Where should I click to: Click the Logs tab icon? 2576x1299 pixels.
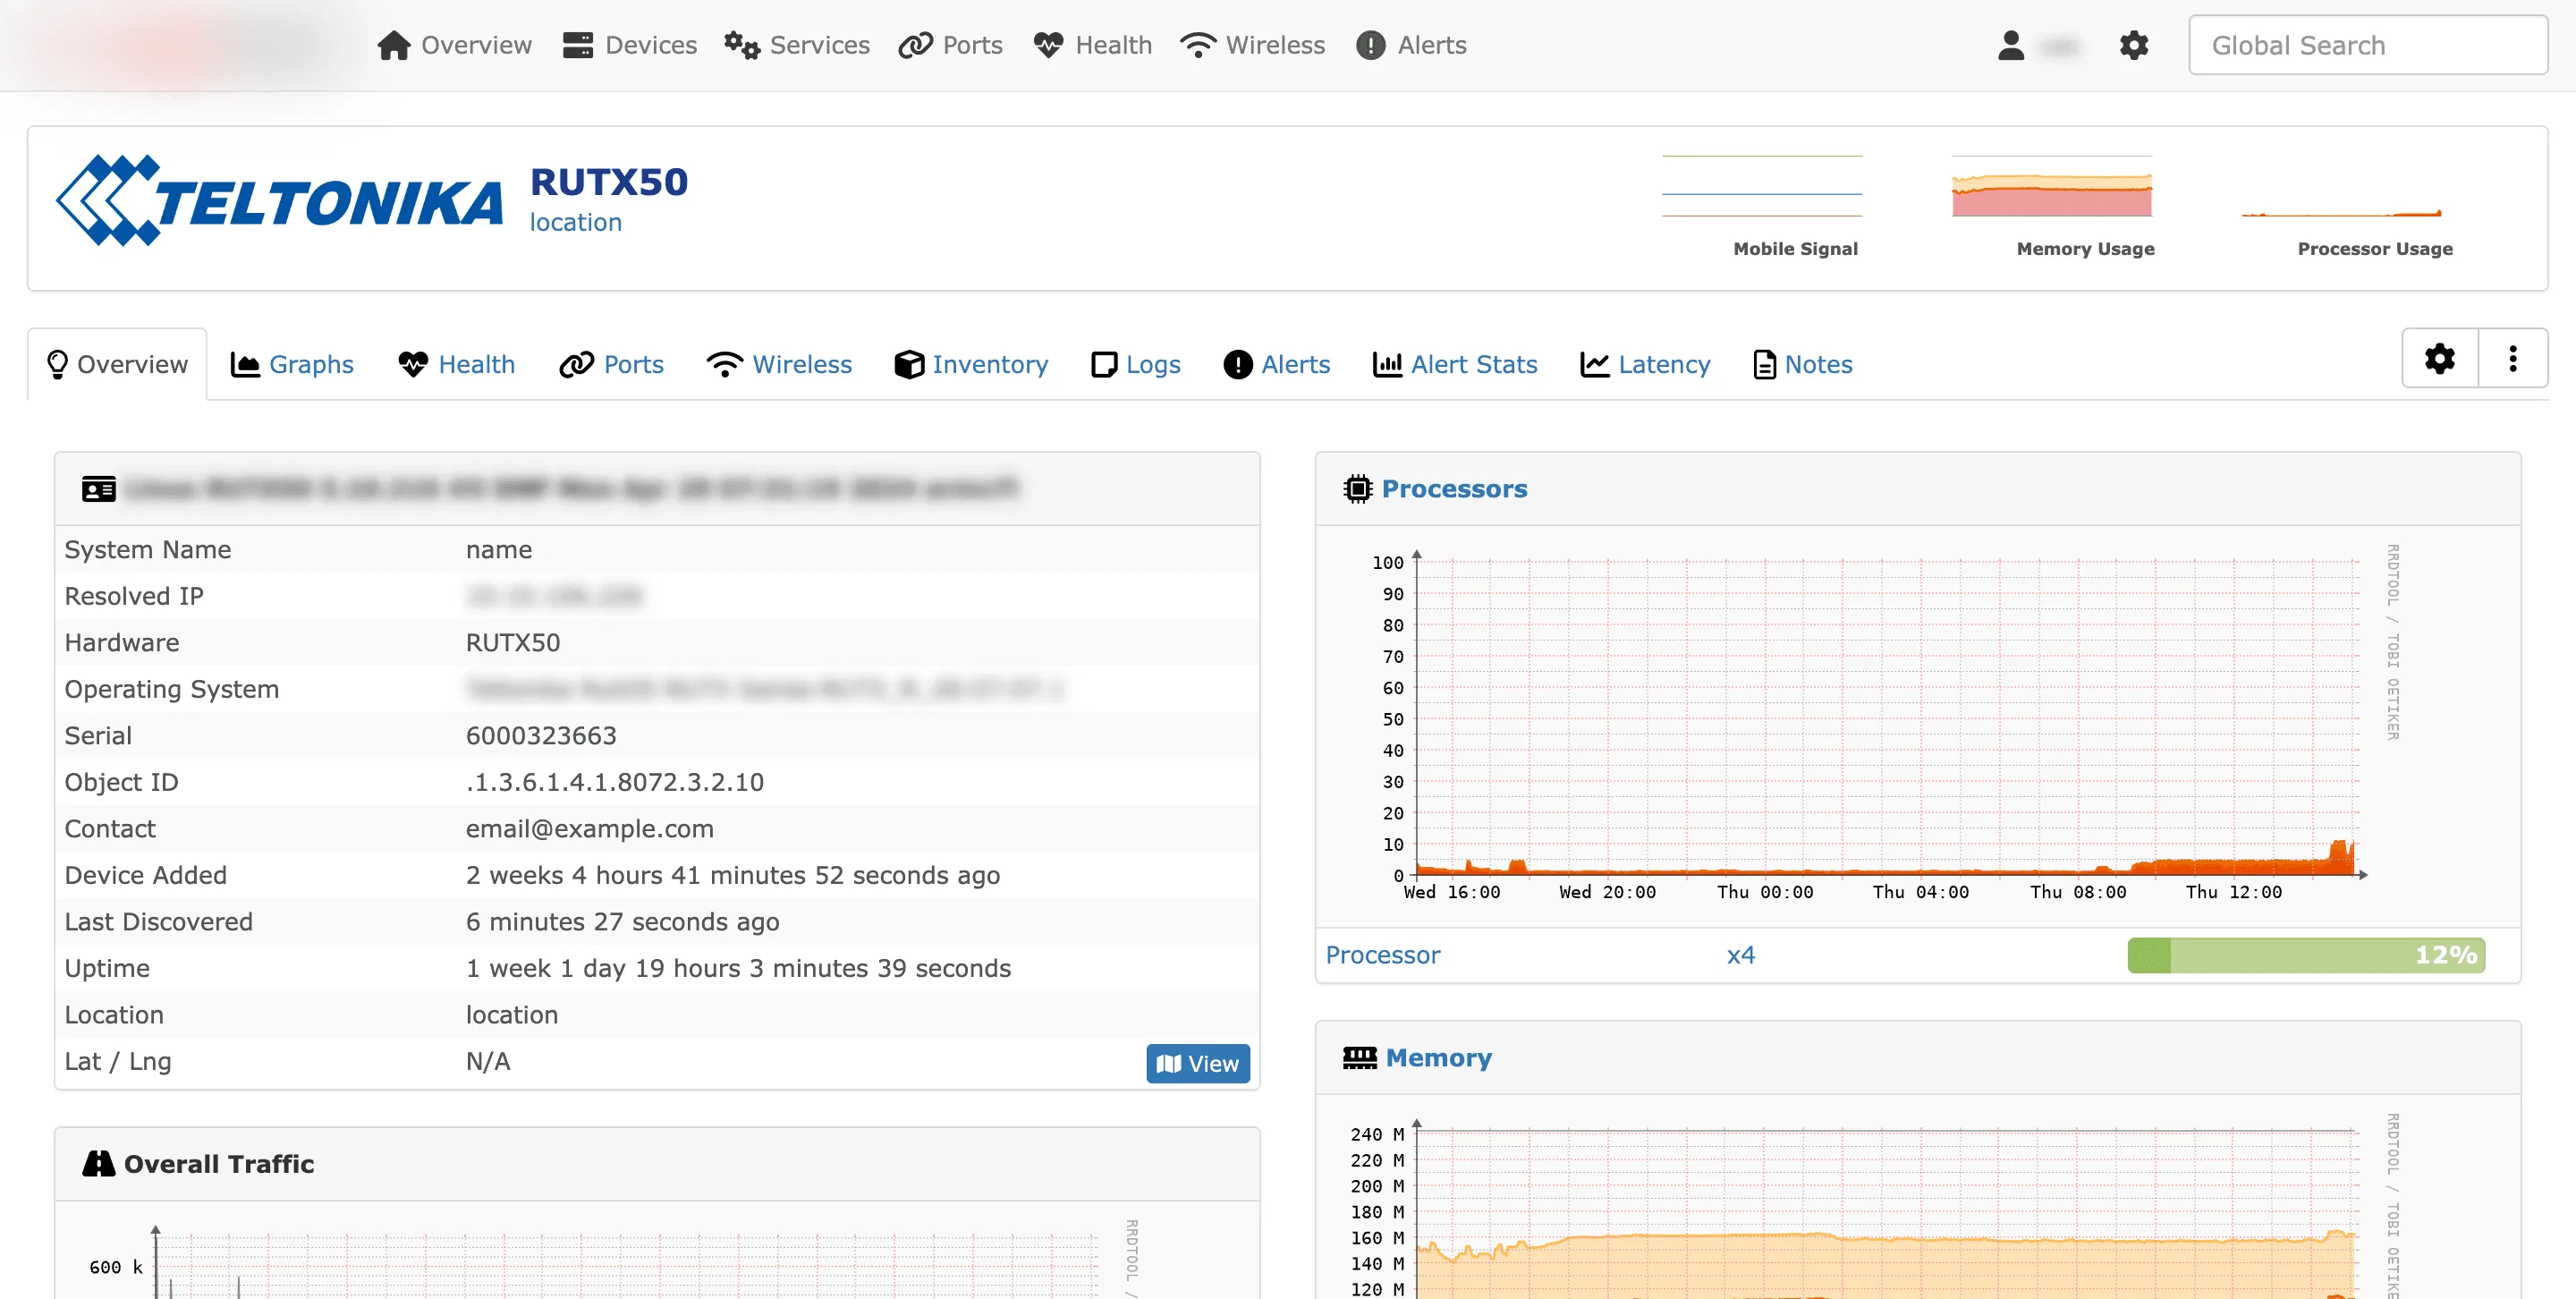coord(1104,365)
